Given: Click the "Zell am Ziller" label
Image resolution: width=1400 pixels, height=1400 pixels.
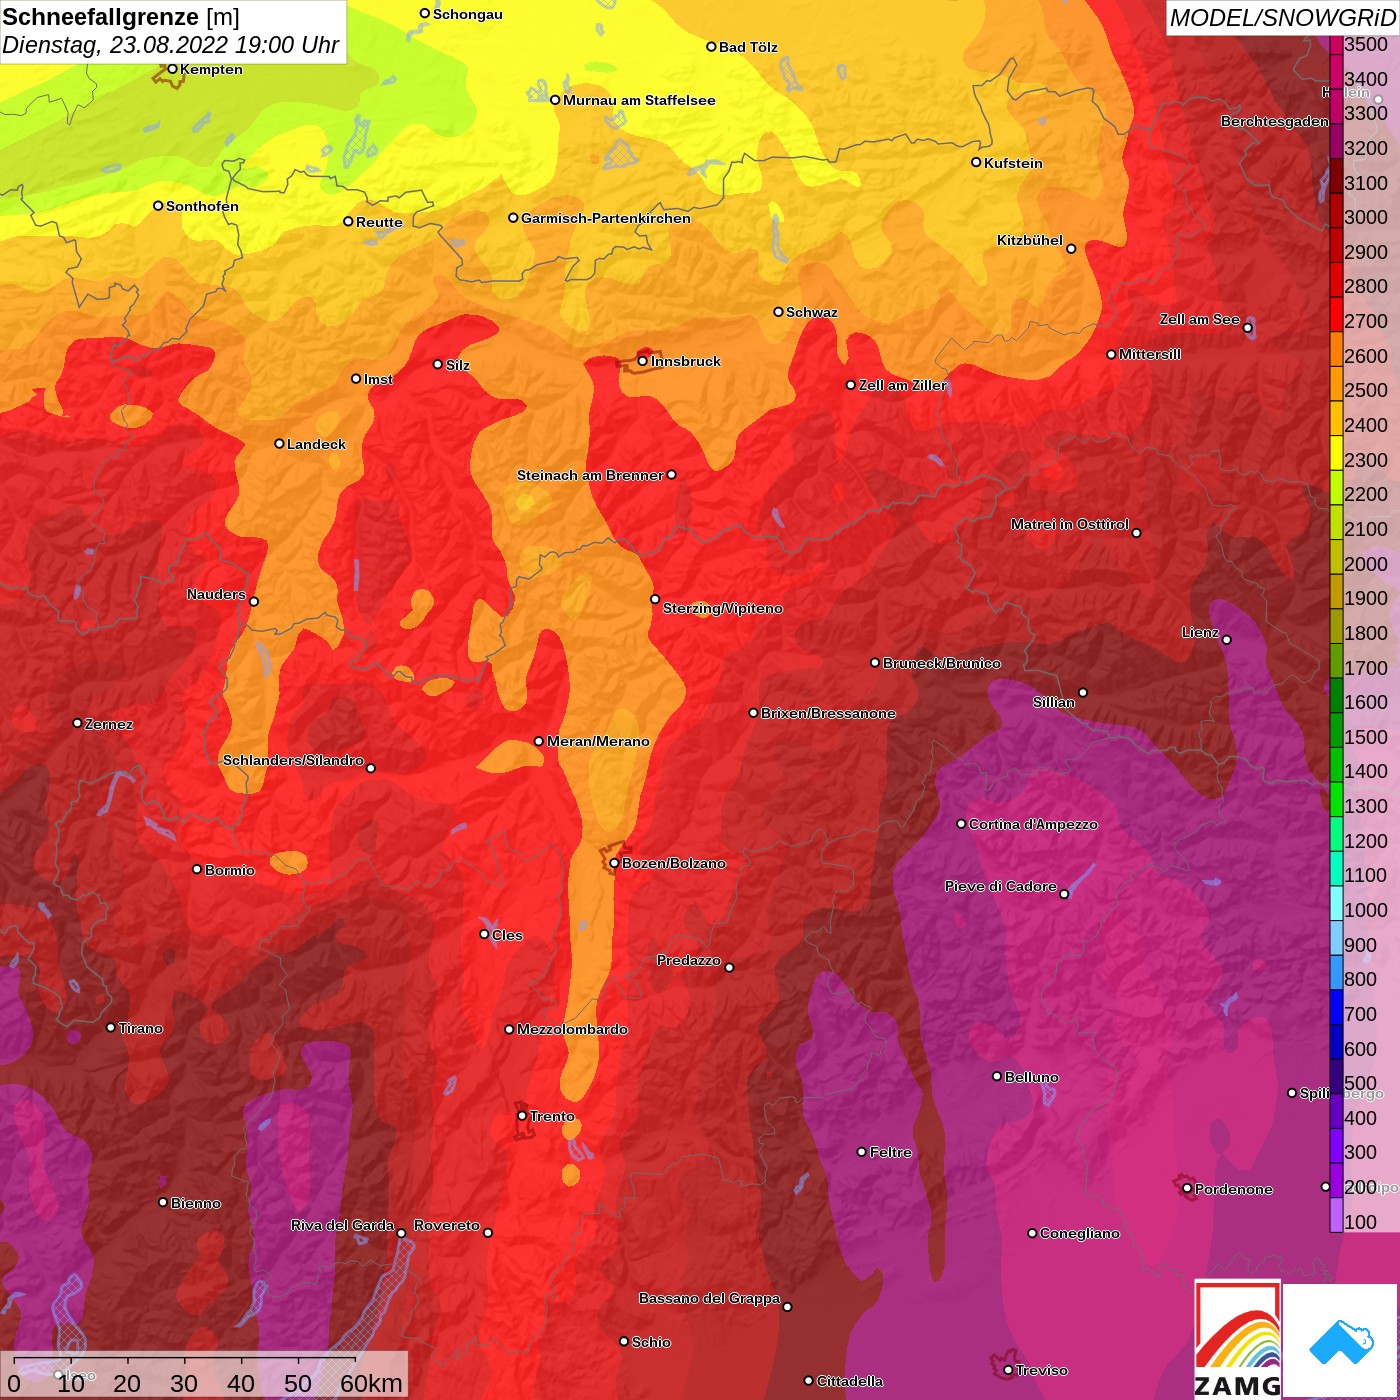Looking at the screenshot, I should point(902,385).
